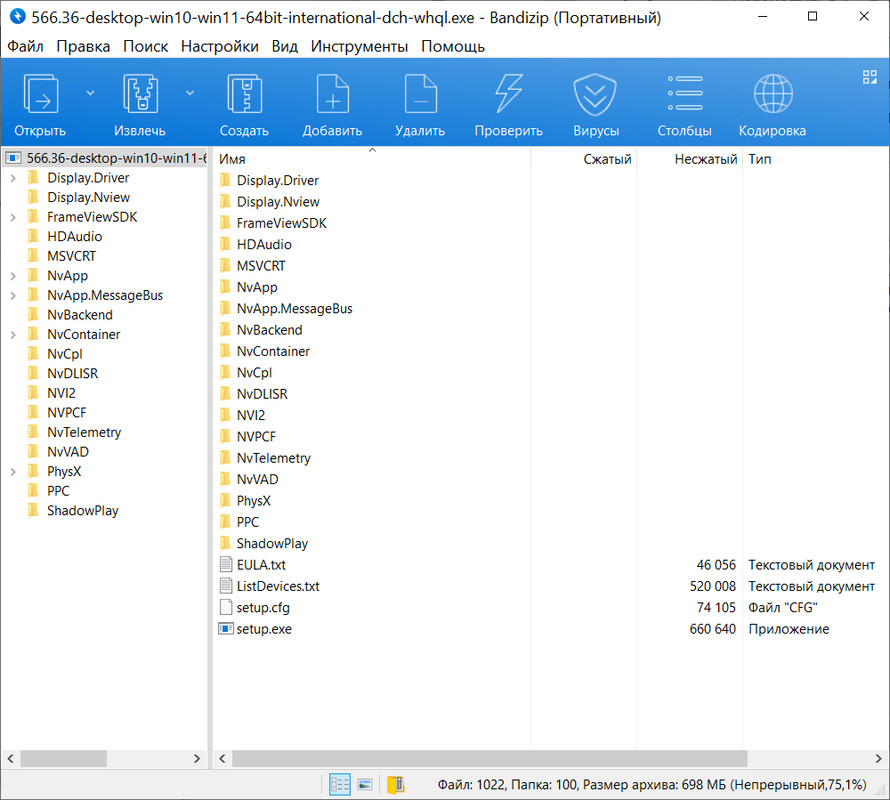This screenshot has width=890, height=800.
Task: Sort by the Тип column header
Action: [816, 159]
